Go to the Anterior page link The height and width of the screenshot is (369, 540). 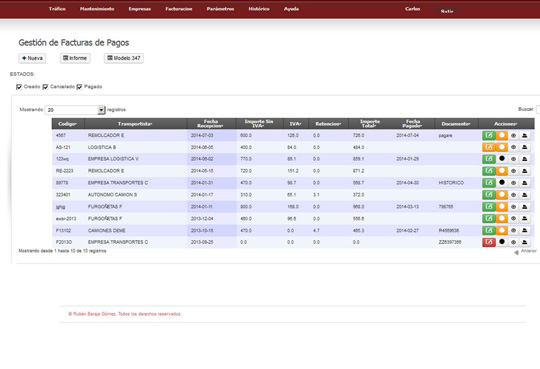(x=526, y=252)
